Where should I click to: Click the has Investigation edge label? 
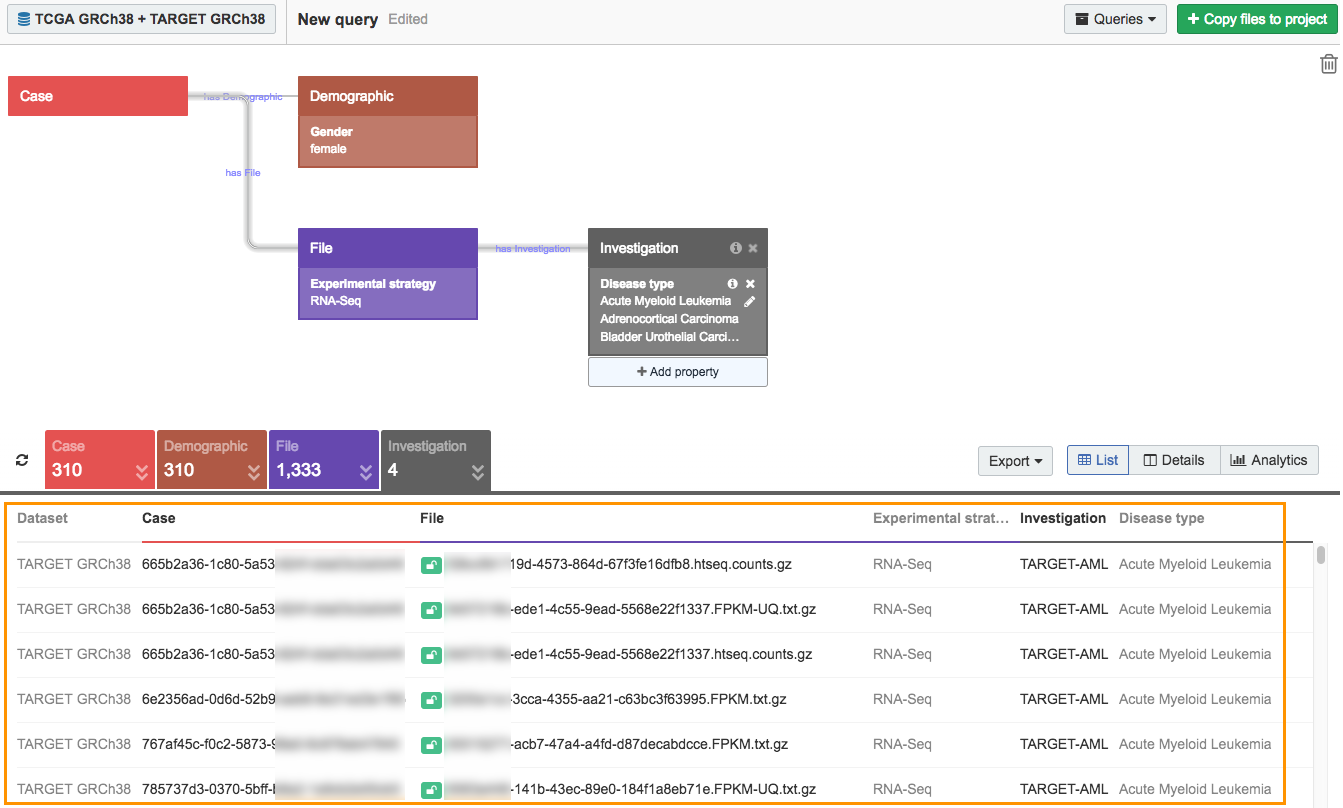coord(533,249)
